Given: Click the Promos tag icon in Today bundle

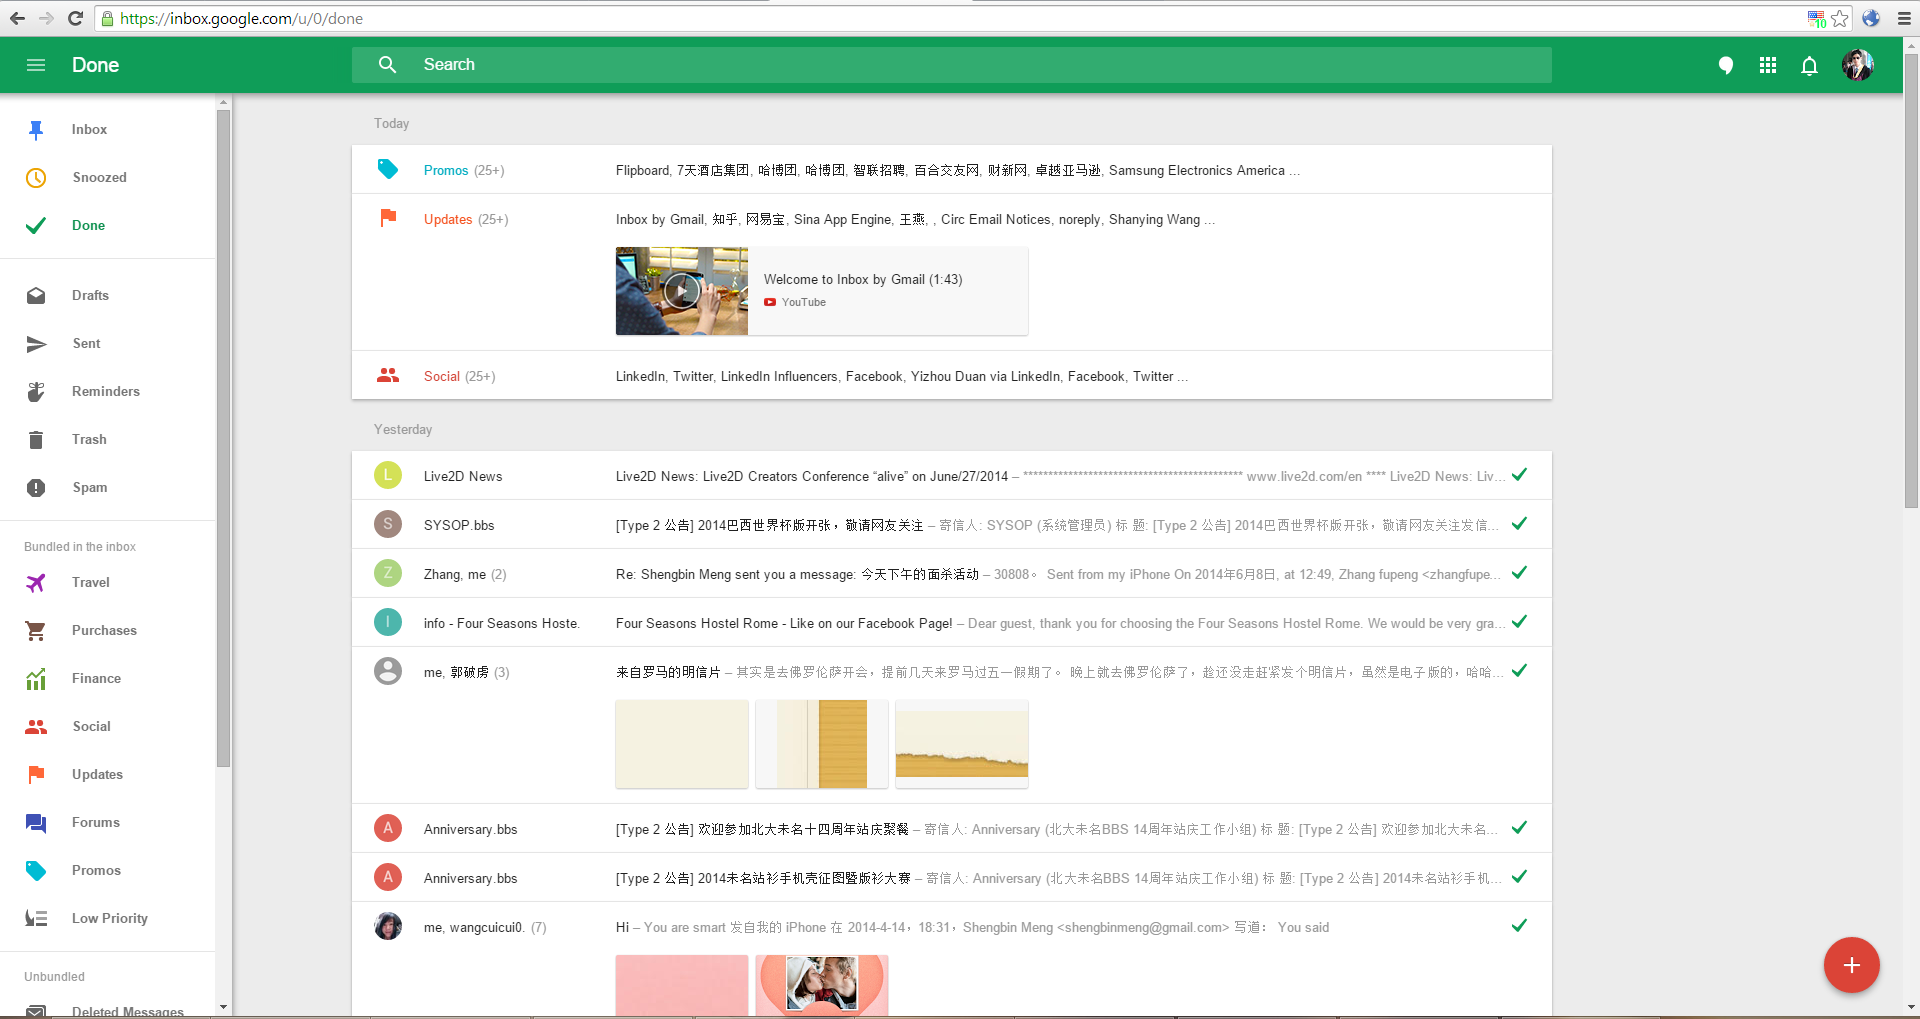Looking at the screenshot, I should click(388, 170).
